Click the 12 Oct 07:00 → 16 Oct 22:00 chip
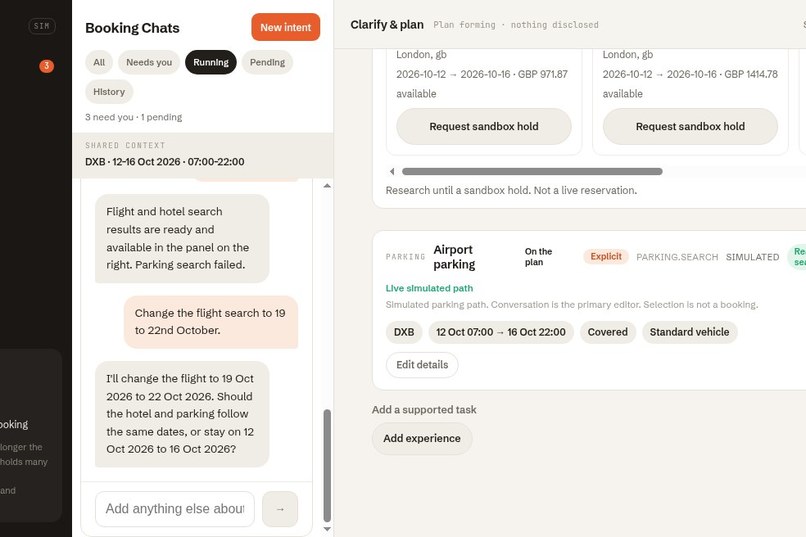The height and width of the screenshot is (537, 806). [x=501, y=332]
